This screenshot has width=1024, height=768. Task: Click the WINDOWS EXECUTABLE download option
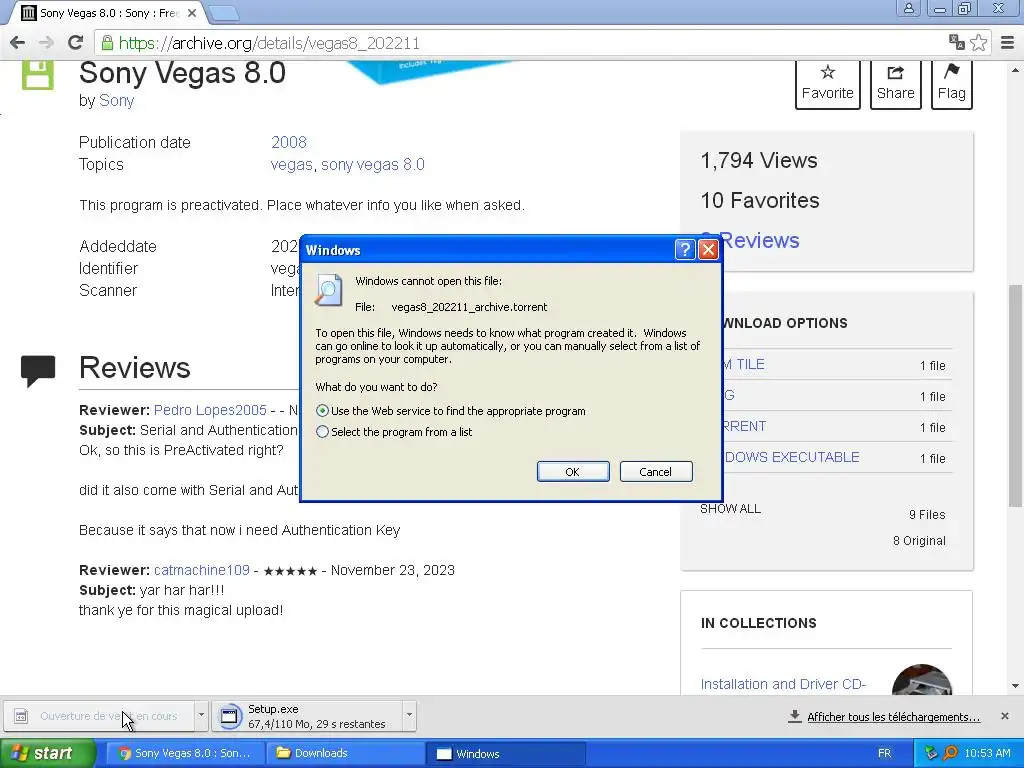(x=792, y=457)
